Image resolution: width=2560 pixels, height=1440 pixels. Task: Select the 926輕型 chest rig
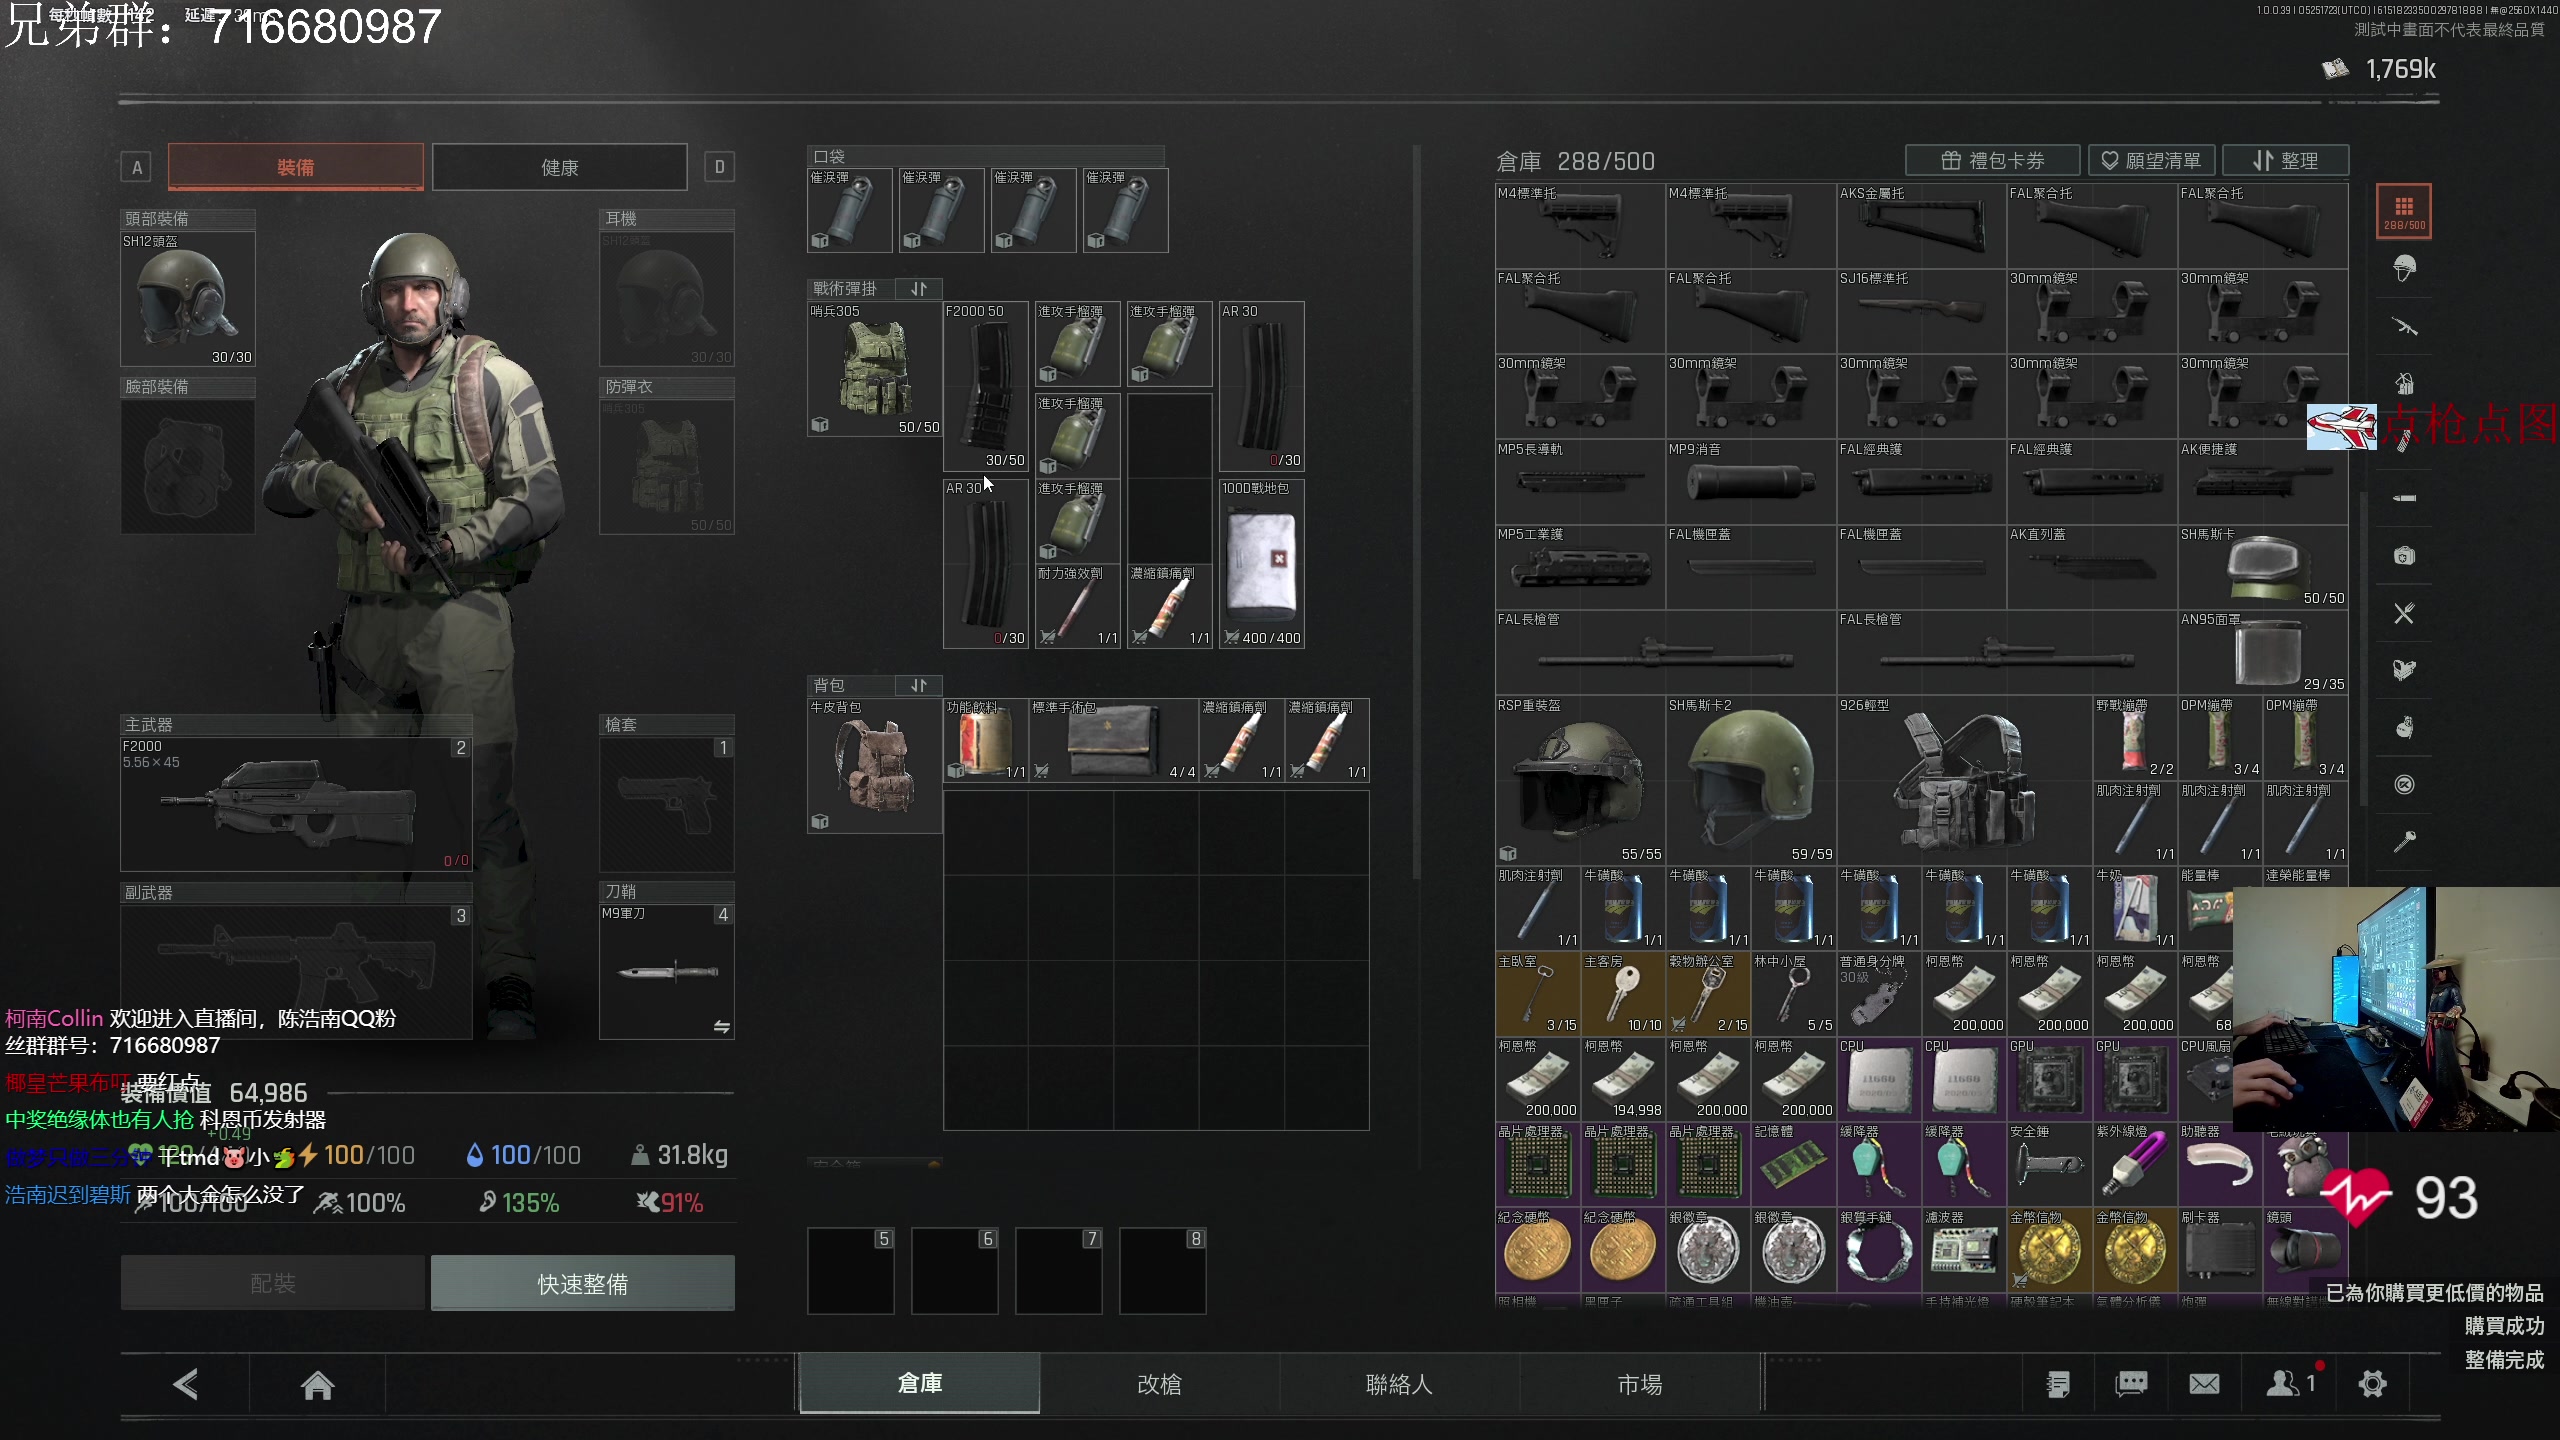pyautogui.click(x=1964, y=780)
